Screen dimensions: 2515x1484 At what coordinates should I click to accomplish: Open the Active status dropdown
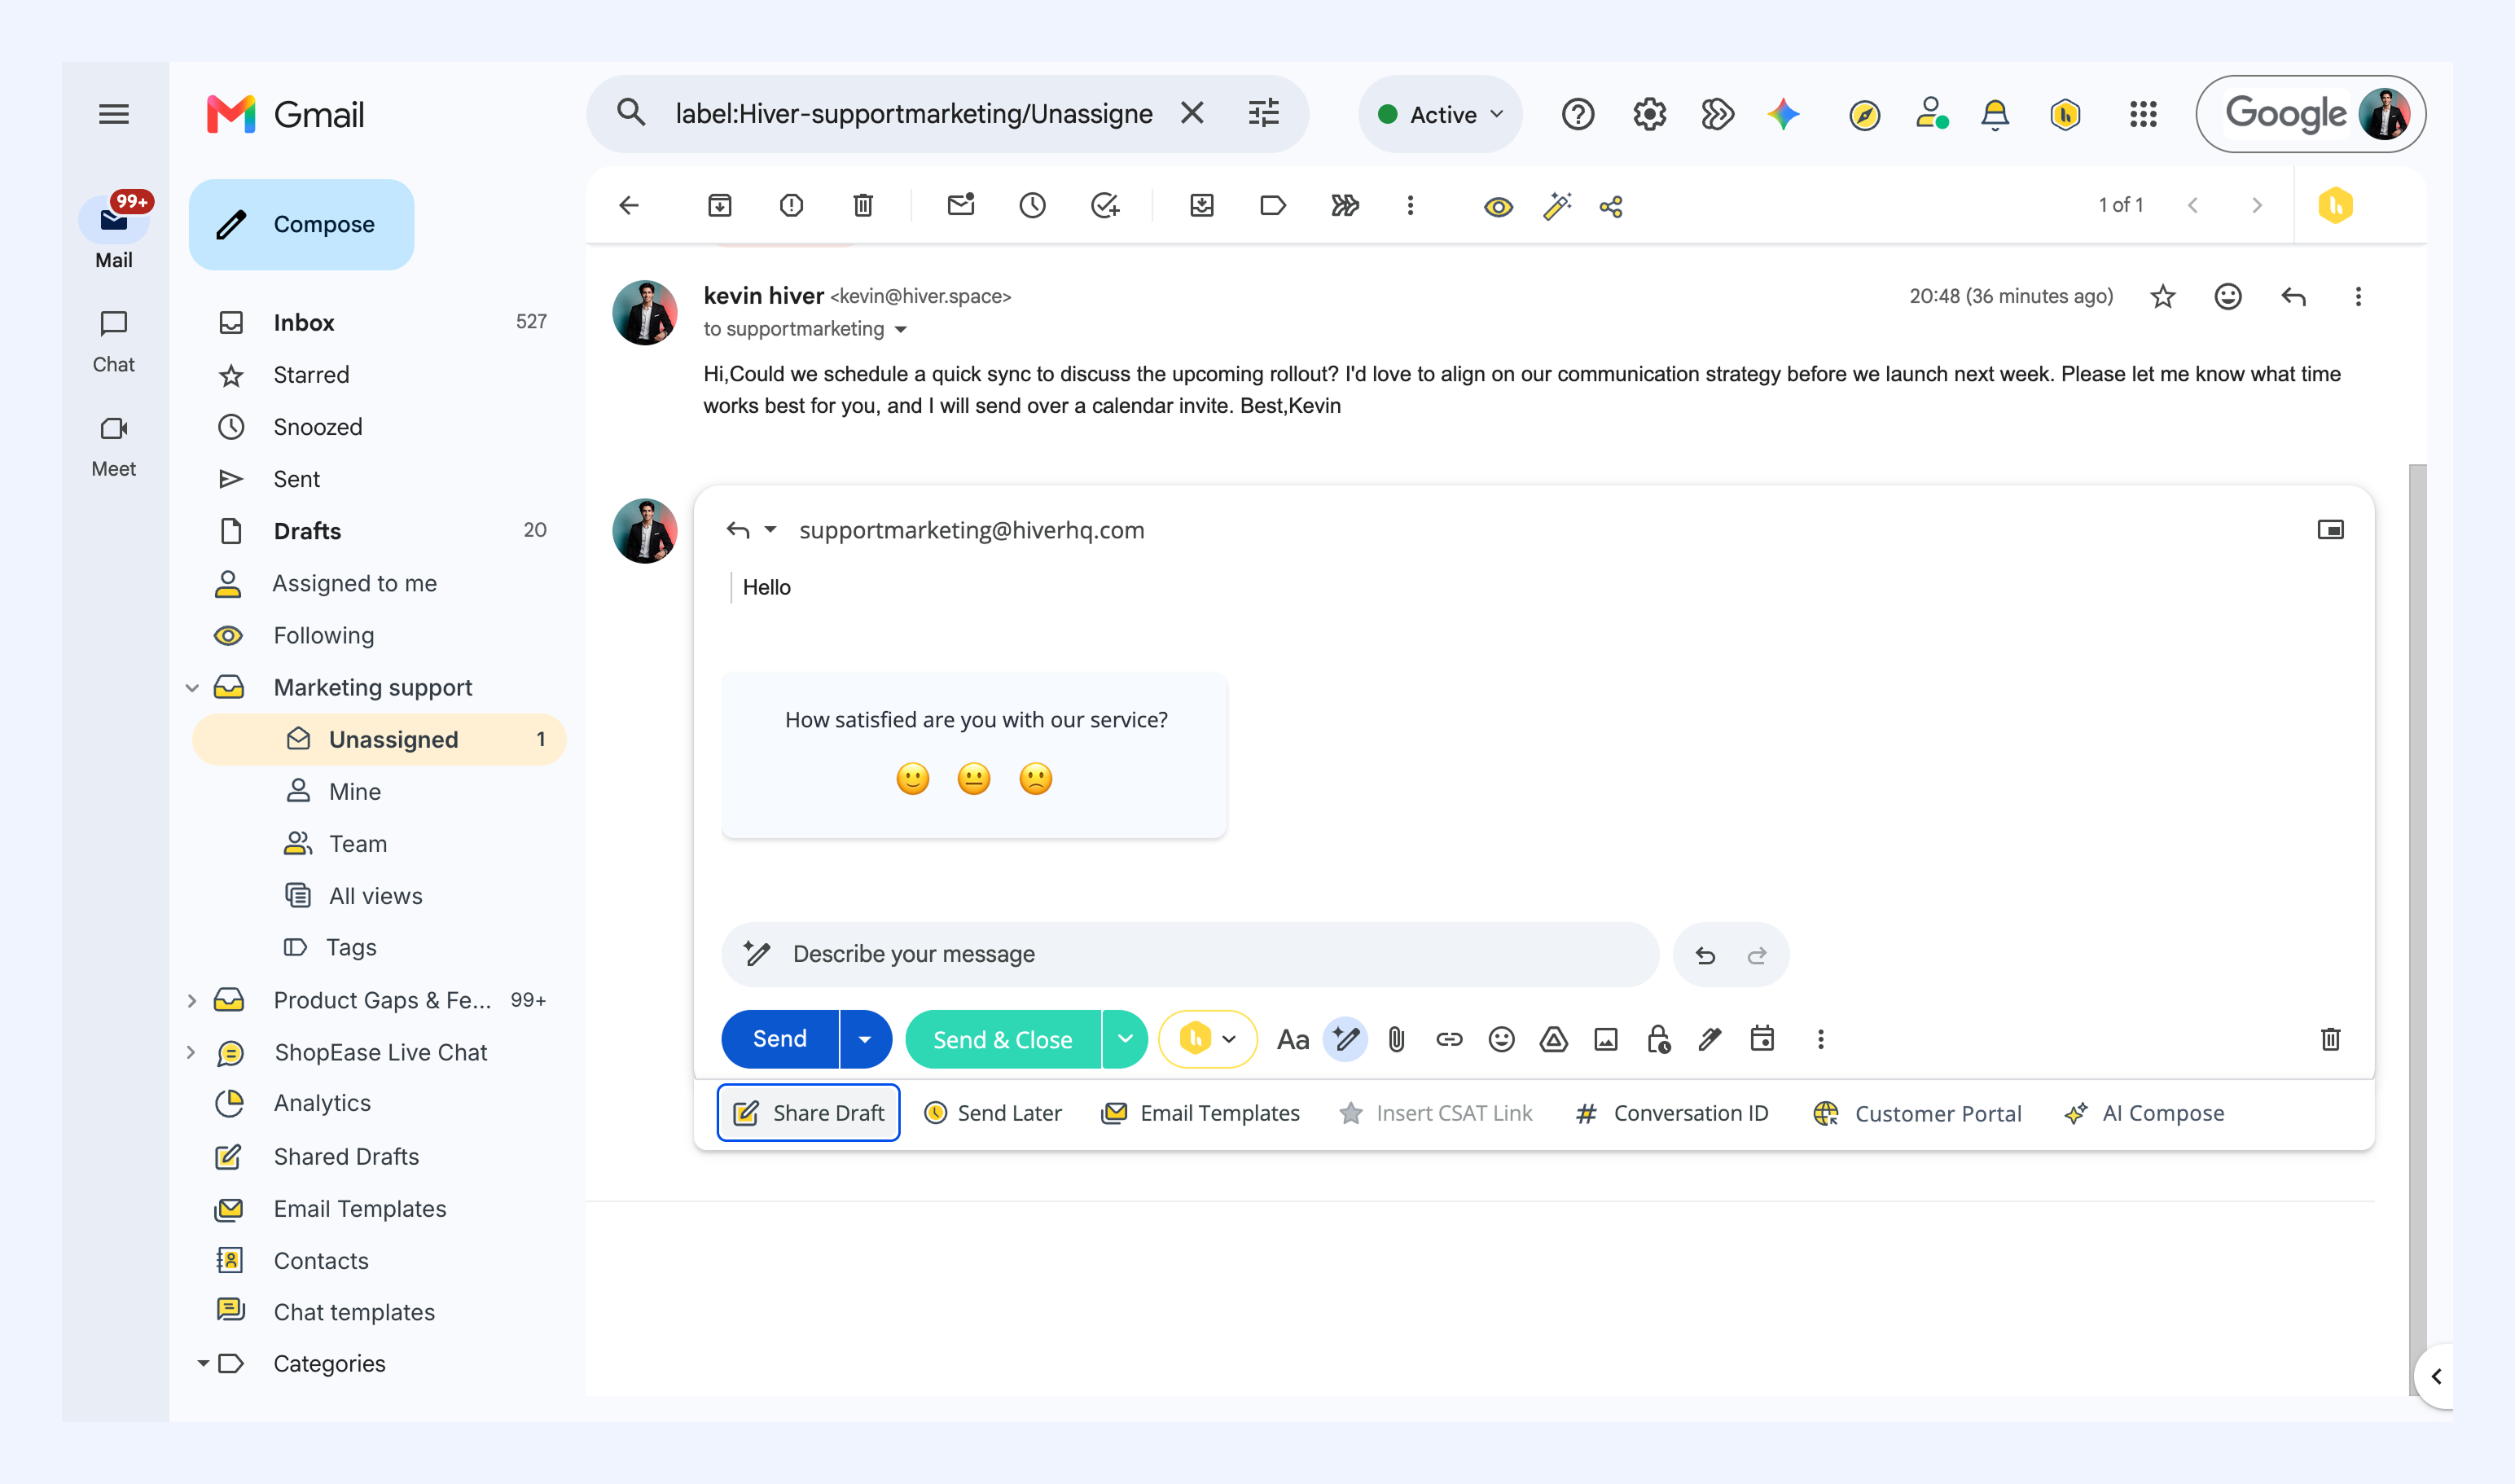(x=1440, y=114)
